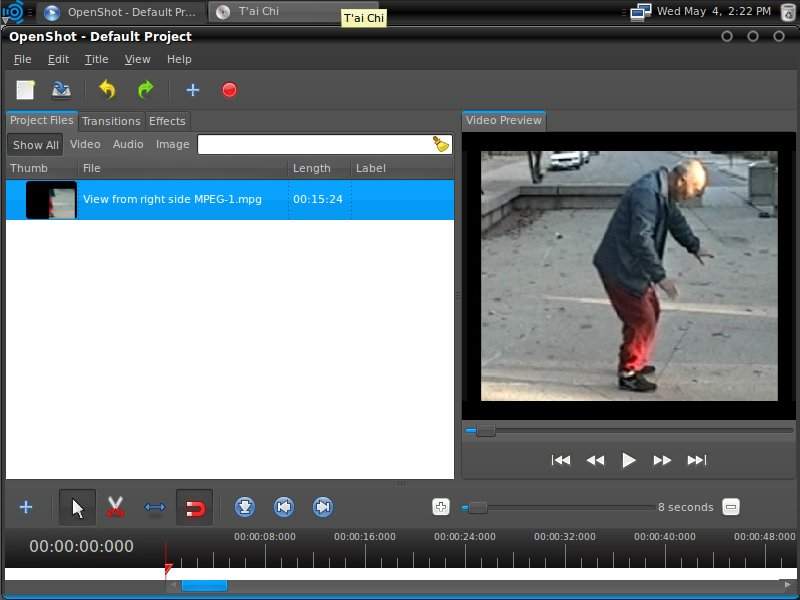800x600 pixels.
Task: Undo the last edit
Action: click(108, 90)
